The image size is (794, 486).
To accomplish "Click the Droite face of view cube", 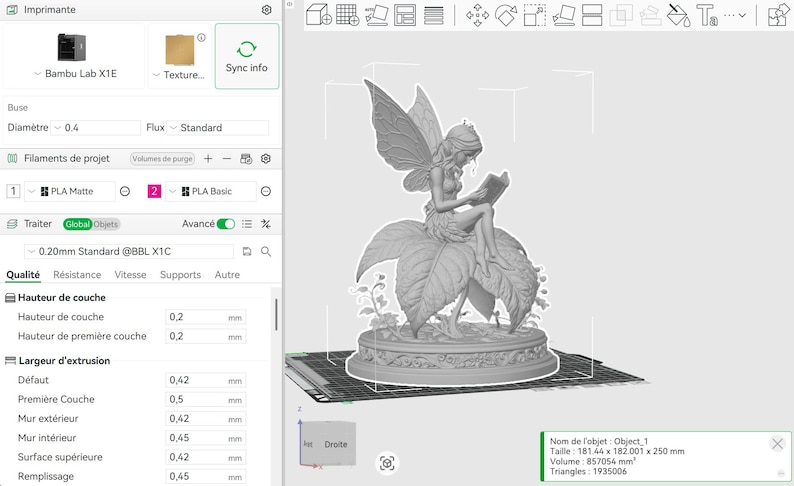I will point(336,444).
